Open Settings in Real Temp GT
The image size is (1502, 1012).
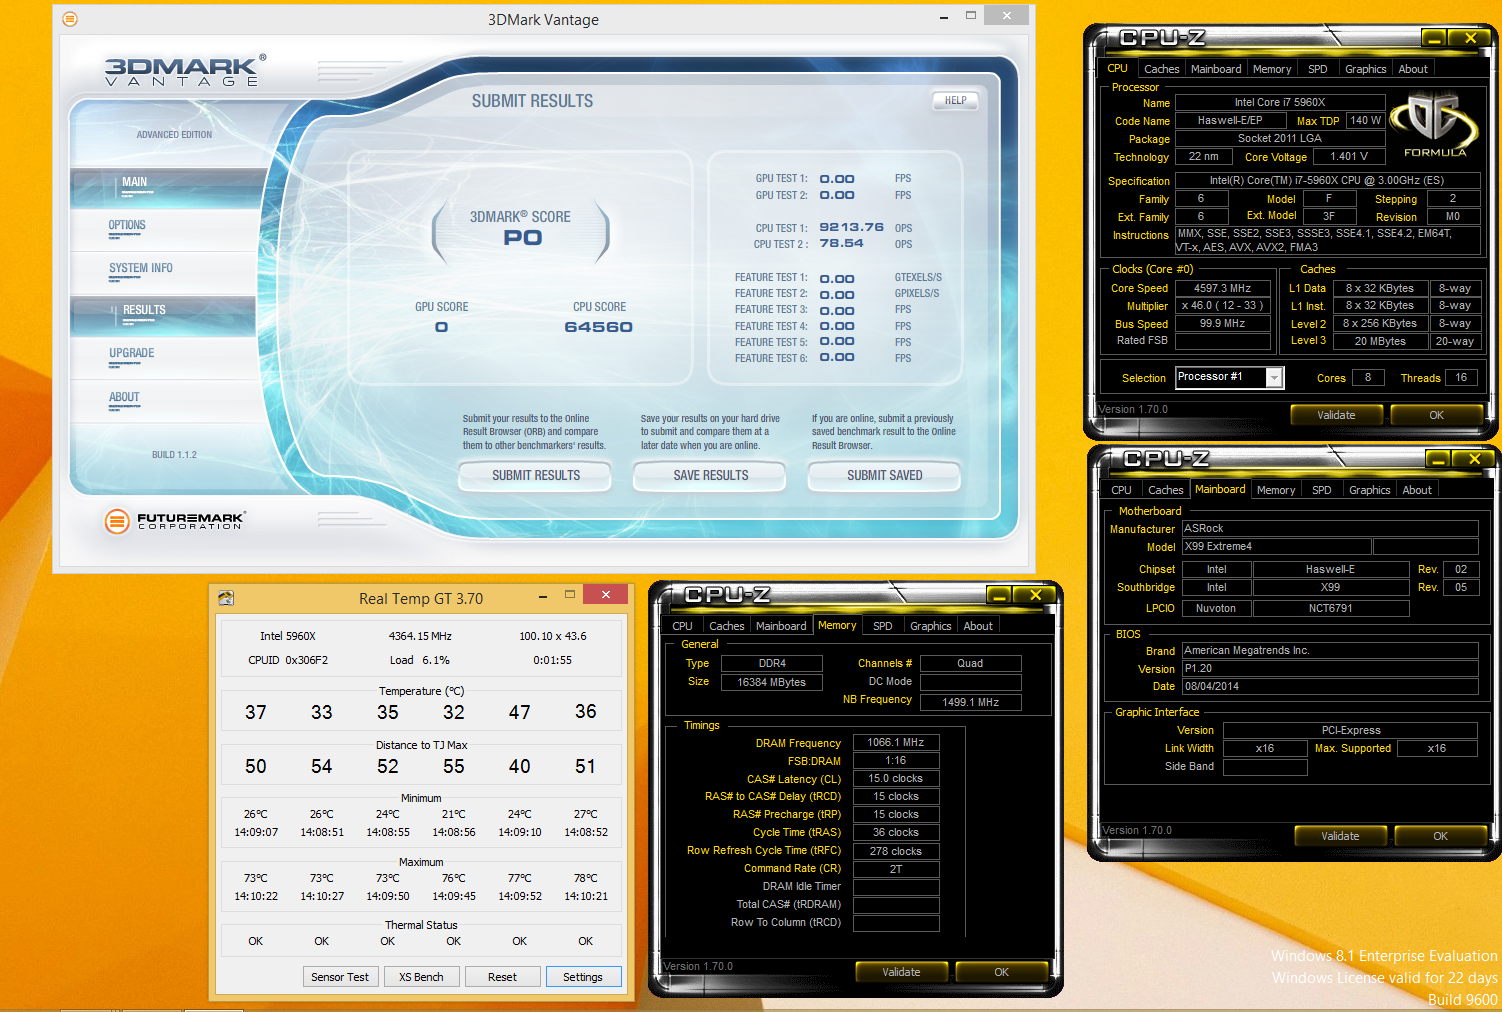pos(583,977)
